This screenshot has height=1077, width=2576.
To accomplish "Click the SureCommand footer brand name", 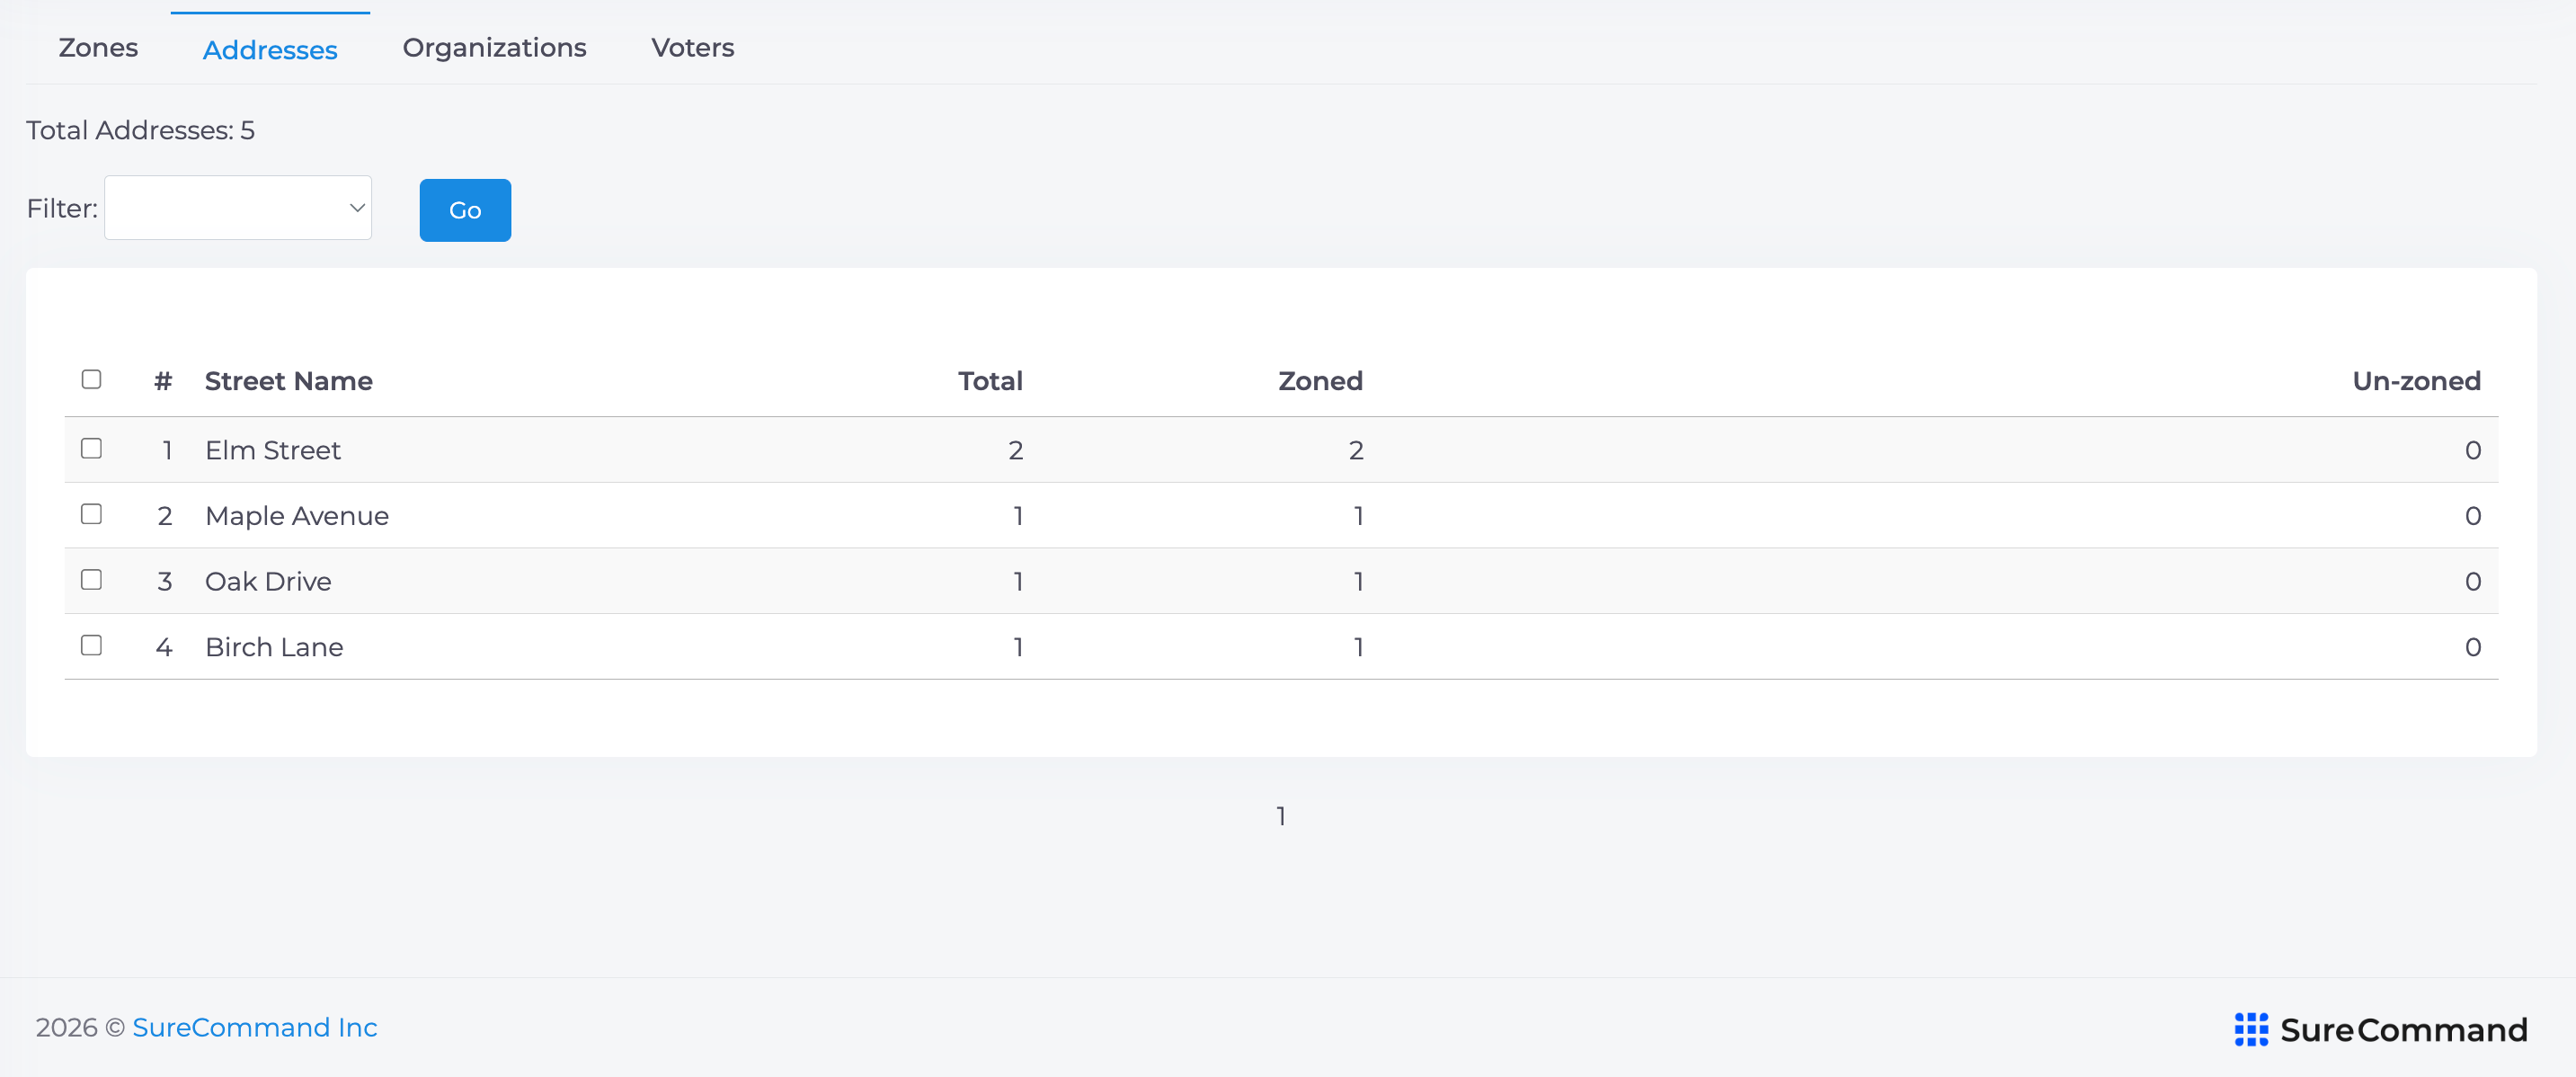I will (x=2403, y=1030).
